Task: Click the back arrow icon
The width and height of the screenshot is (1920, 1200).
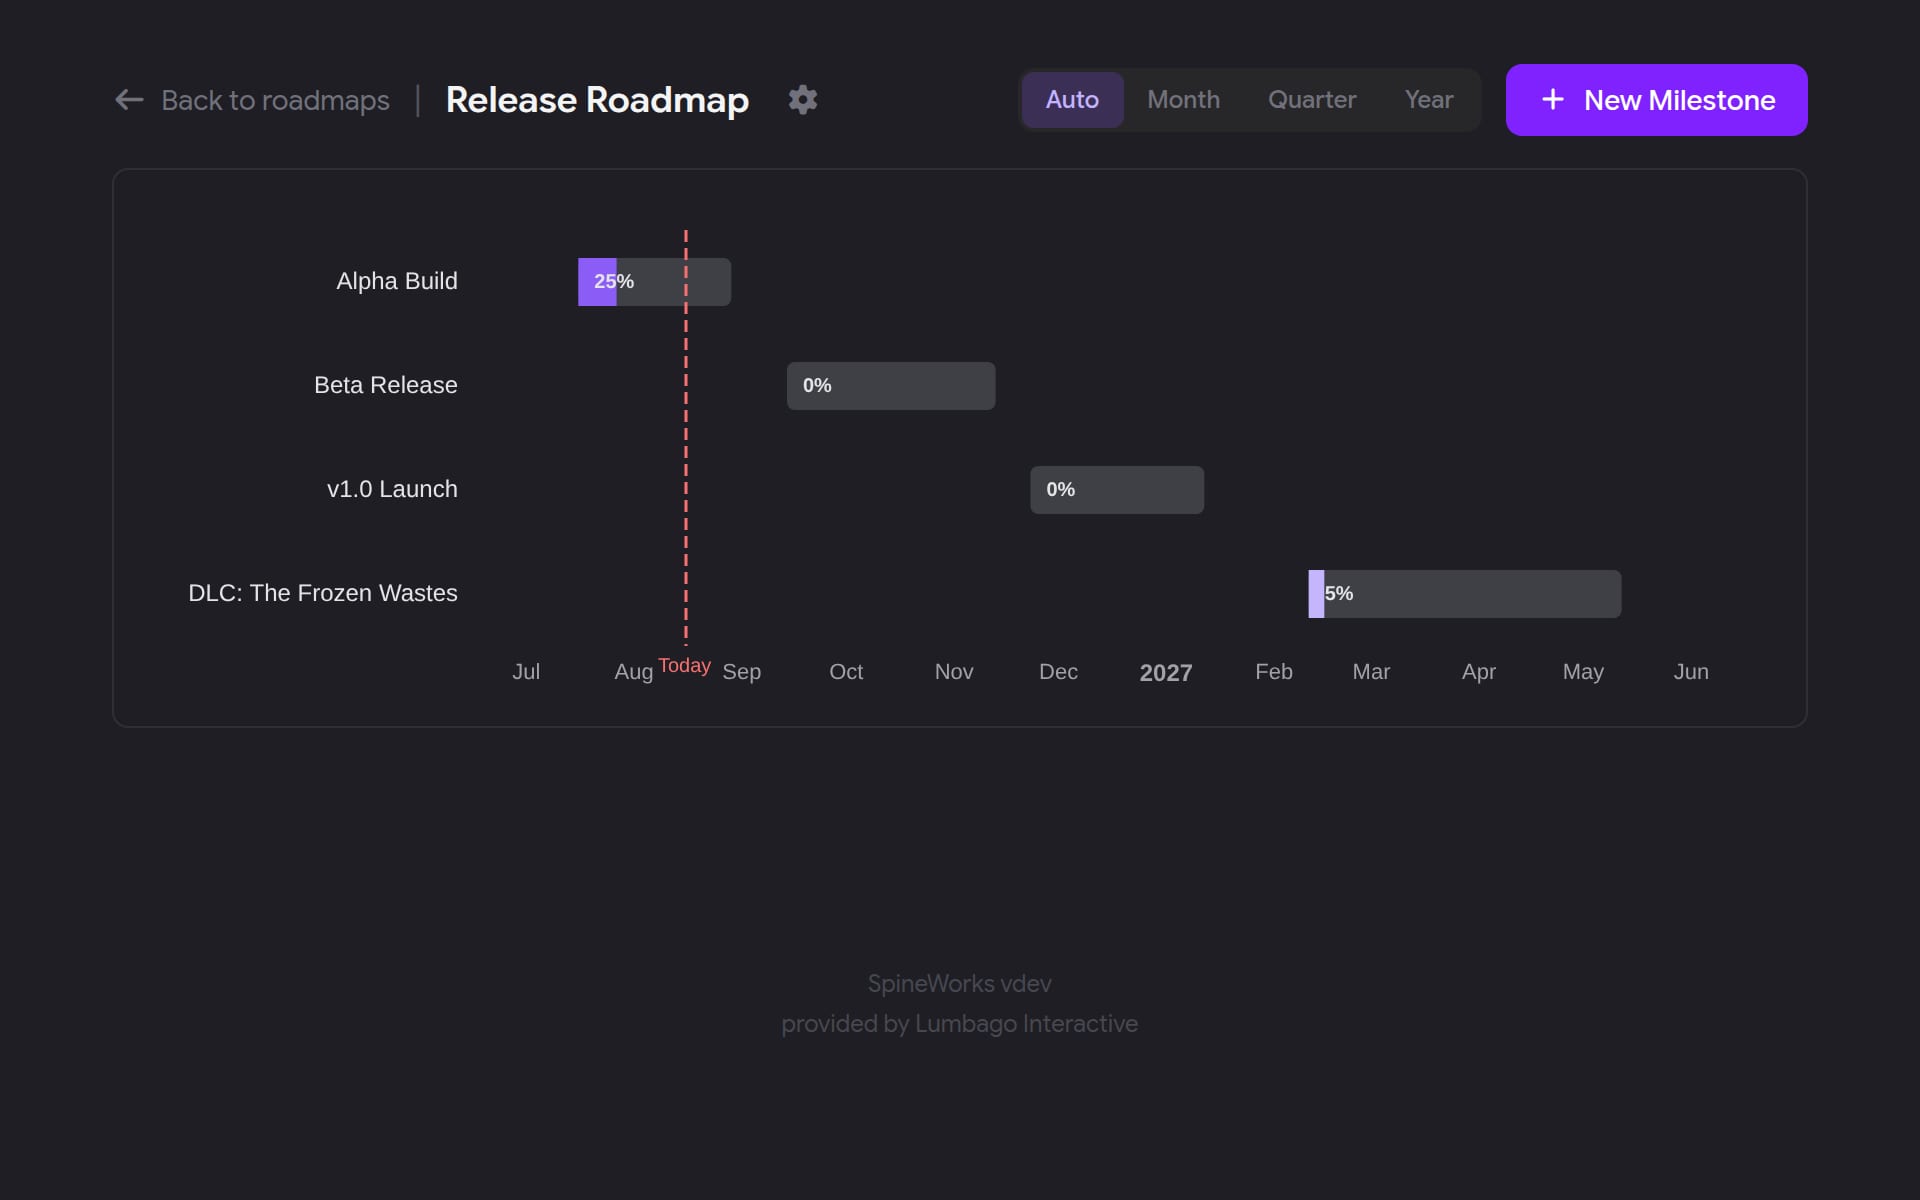Action: (x=129, y=100)
